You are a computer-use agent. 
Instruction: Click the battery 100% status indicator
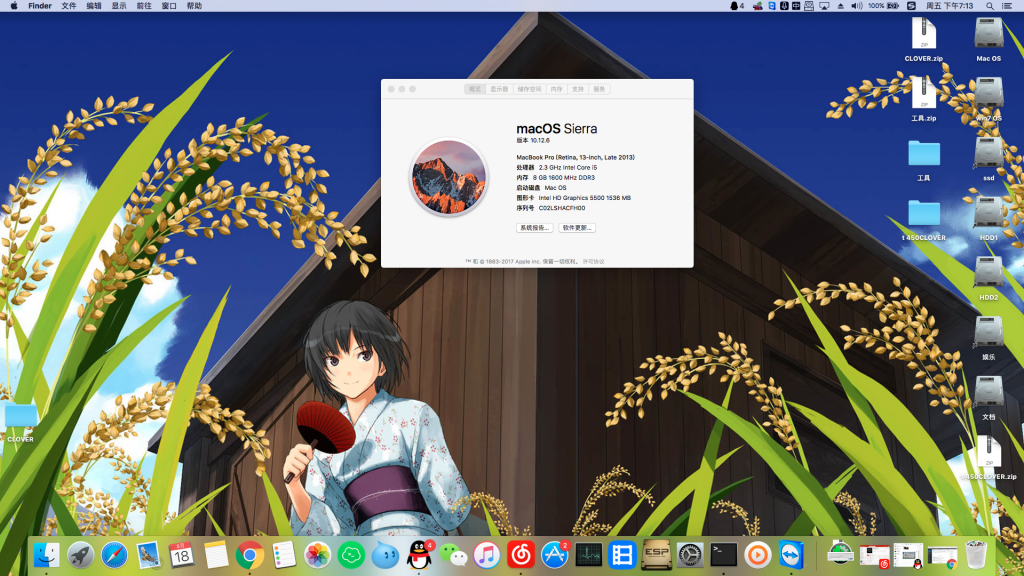click(x=884, y=6)
